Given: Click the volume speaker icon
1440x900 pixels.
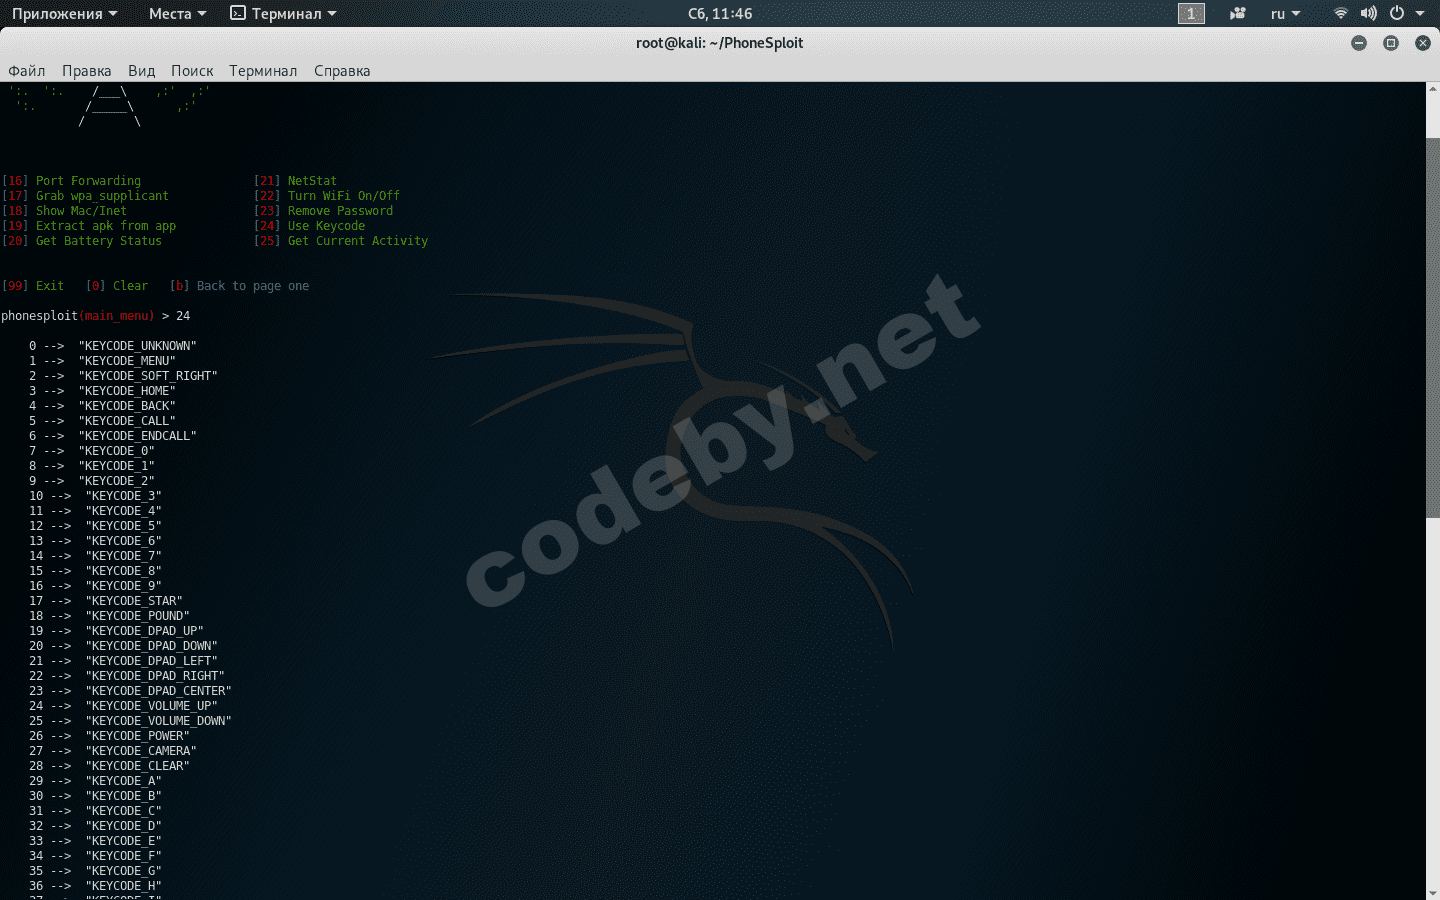Looking at the screenshot, I should click(x=1369, y=13).
